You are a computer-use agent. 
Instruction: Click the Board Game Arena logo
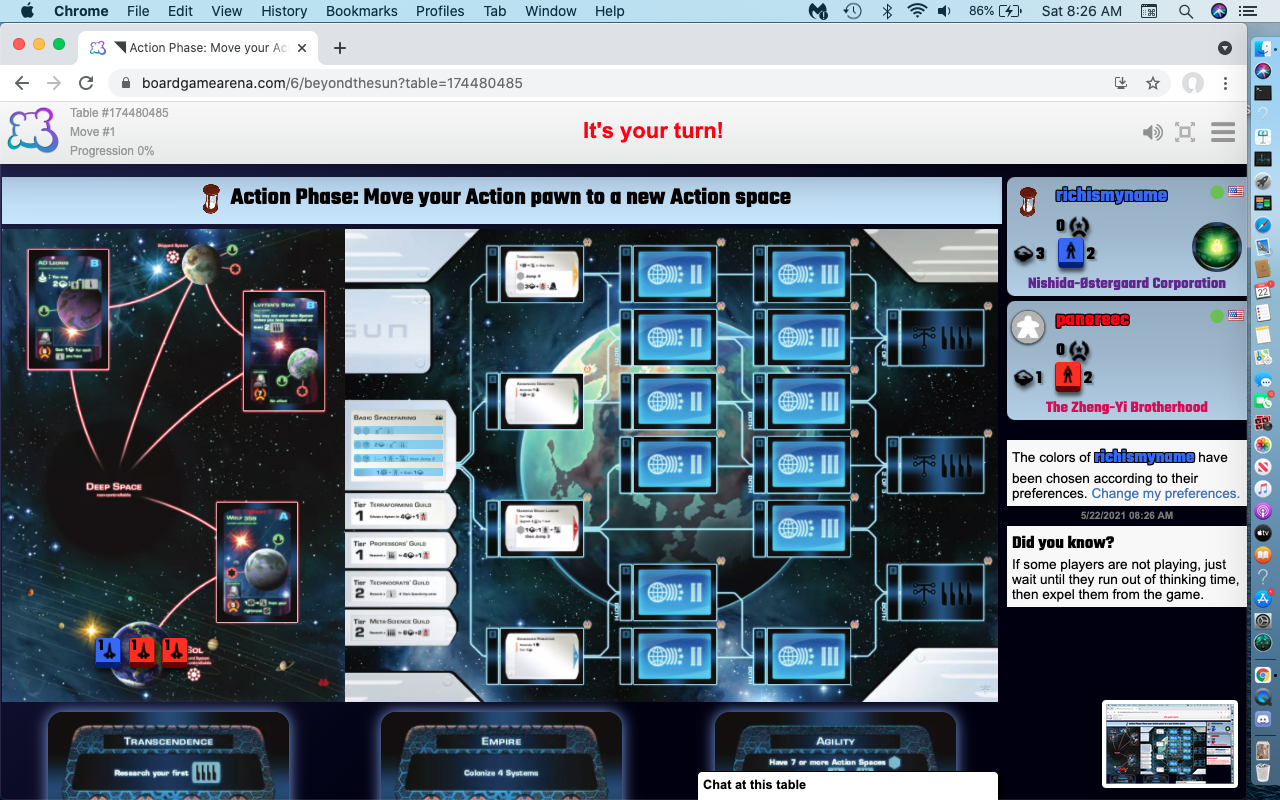[x=32, y=131]
